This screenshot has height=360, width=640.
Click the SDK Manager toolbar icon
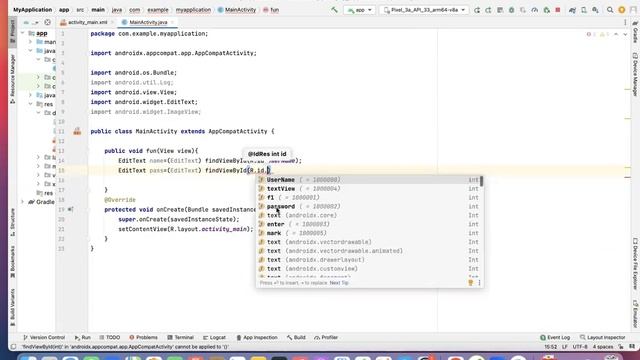coord(596,10)
